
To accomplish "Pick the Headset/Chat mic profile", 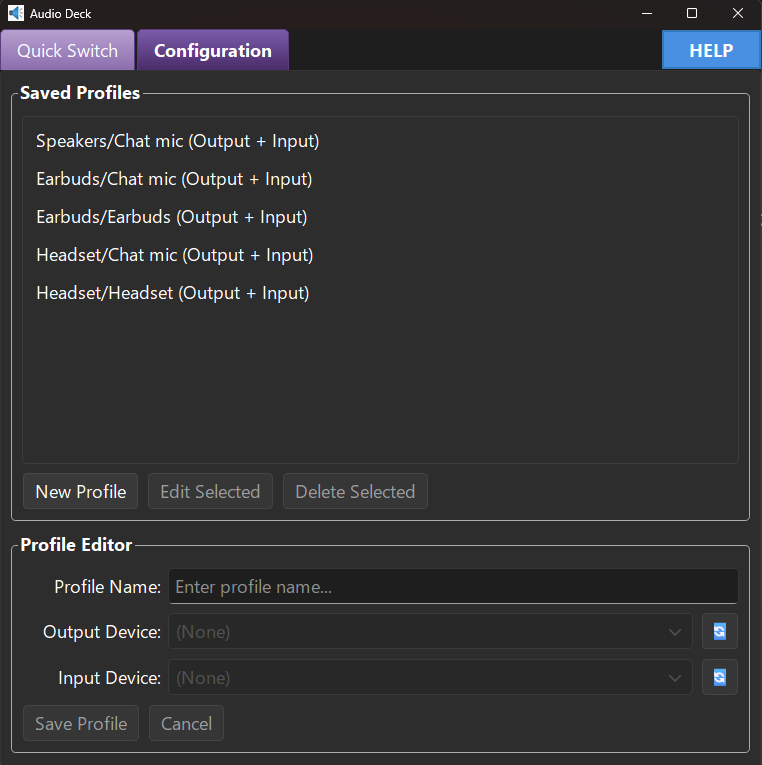I will click(x=175, y=256).
